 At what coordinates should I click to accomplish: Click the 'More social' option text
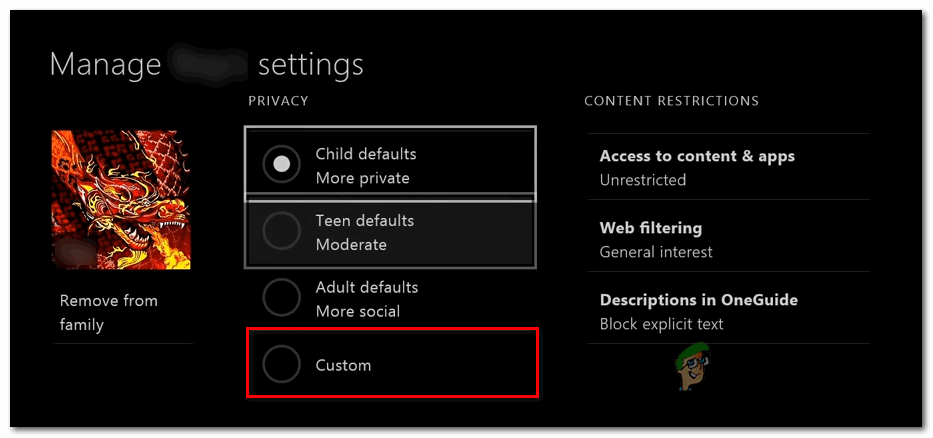click(x=358, y=311)
